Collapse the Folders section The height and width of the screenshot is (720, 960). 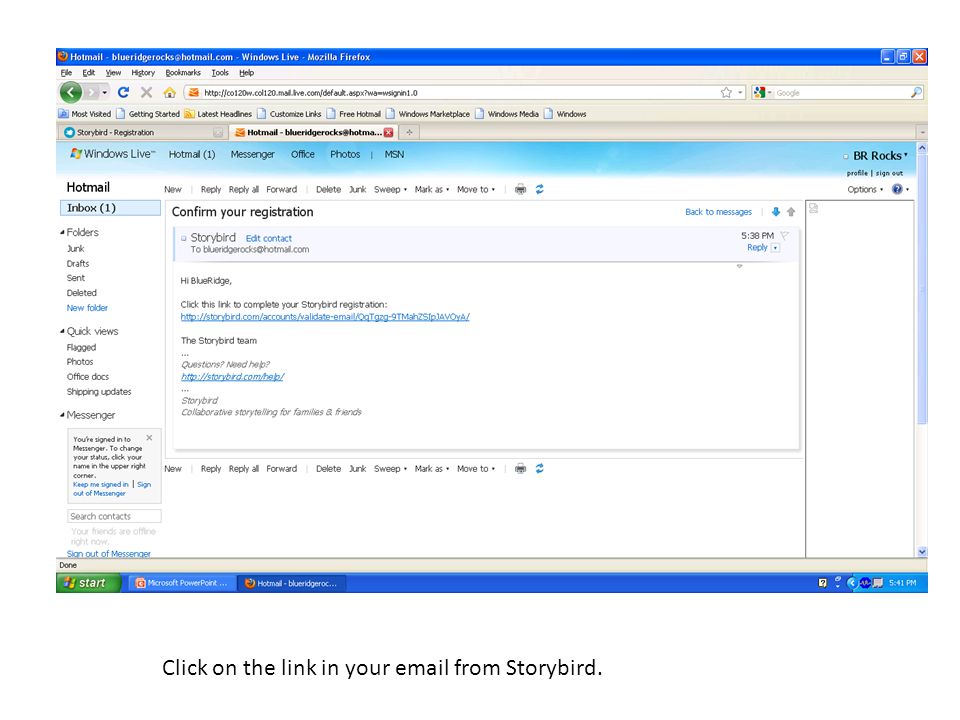pos(62,233)
